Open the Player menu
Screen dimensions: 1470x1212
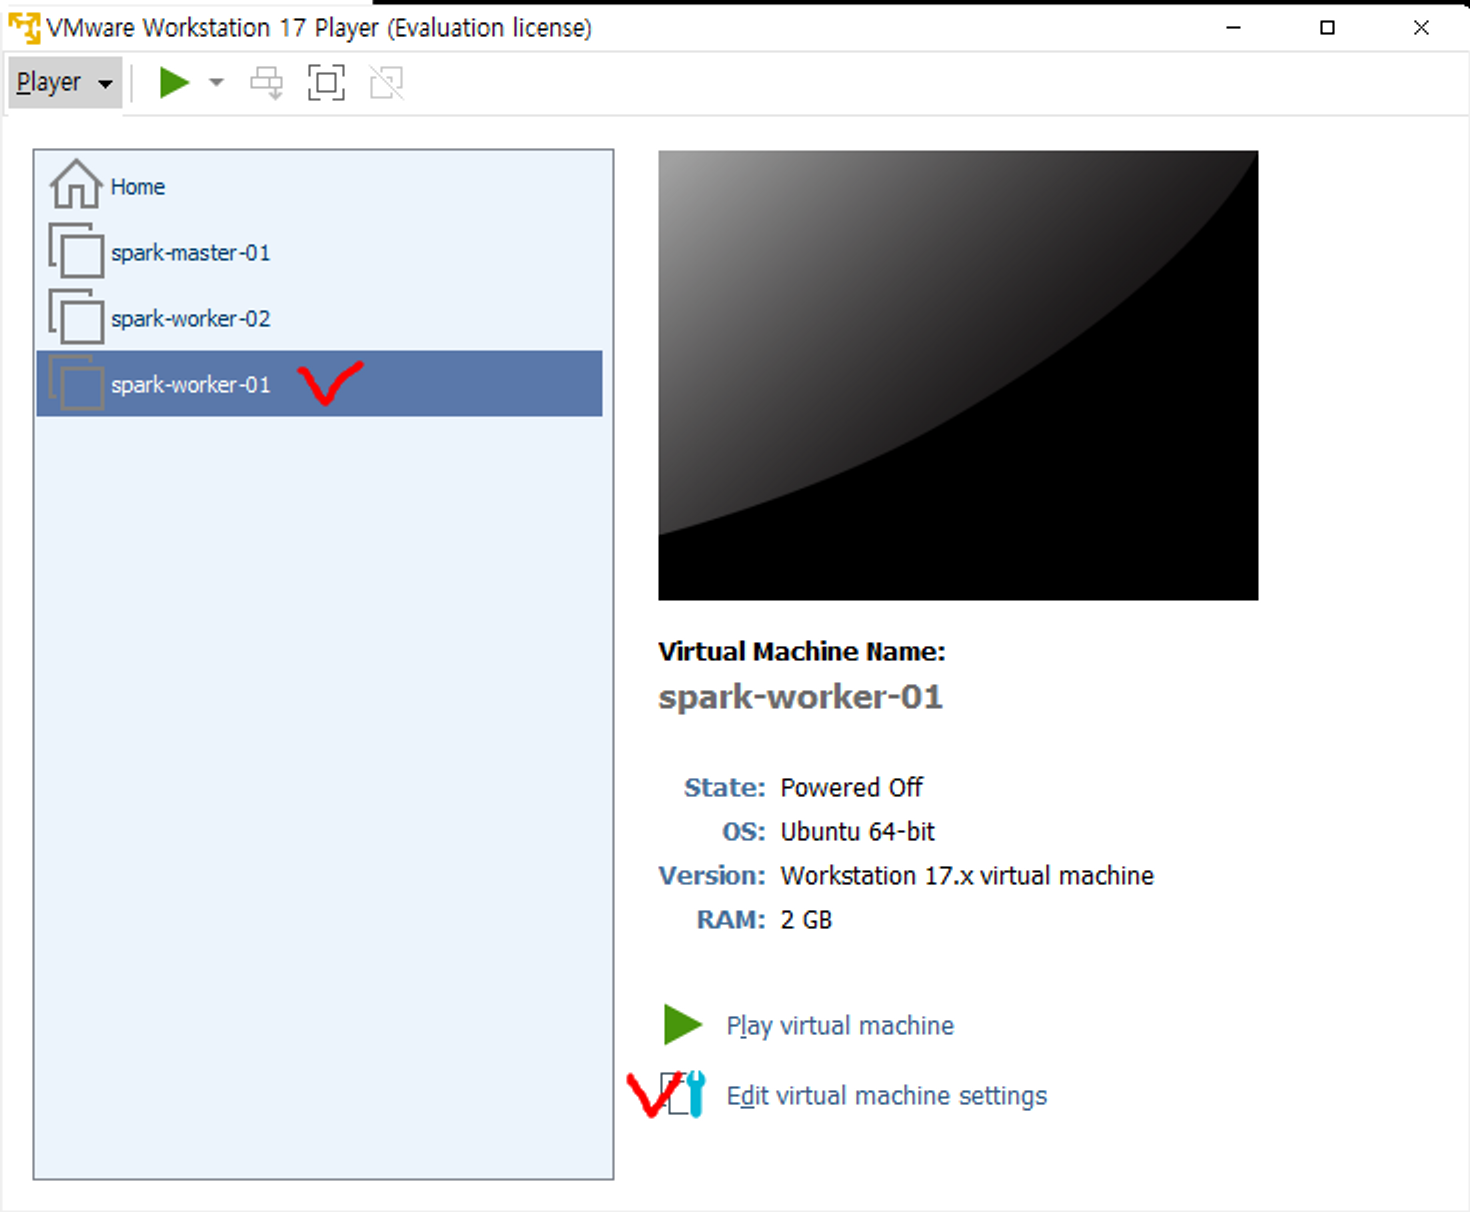pyautogui.click(x=65, y=83)
